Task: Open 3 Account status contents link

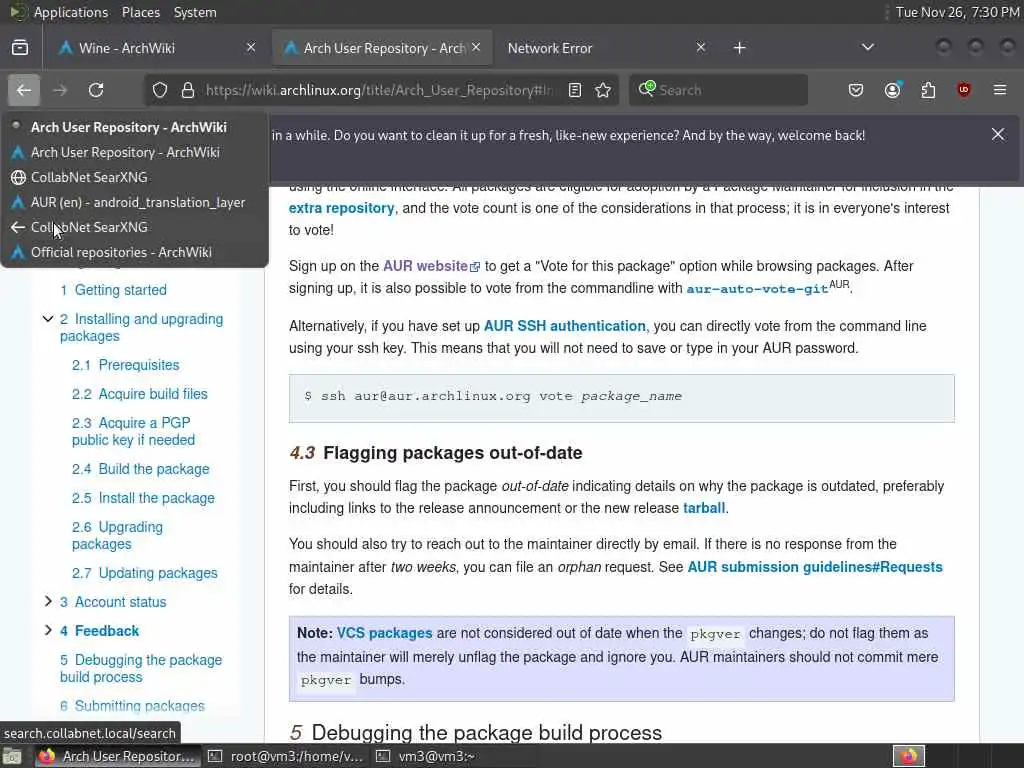Action: tap(113, 602)
